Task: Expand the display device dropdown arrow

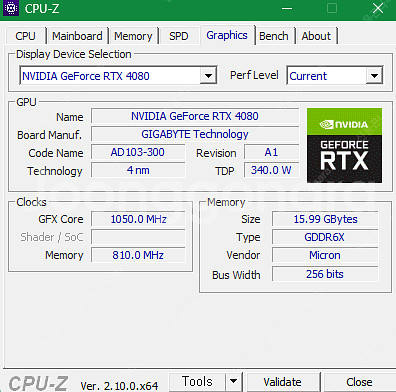Action: [x=208, y=76]
